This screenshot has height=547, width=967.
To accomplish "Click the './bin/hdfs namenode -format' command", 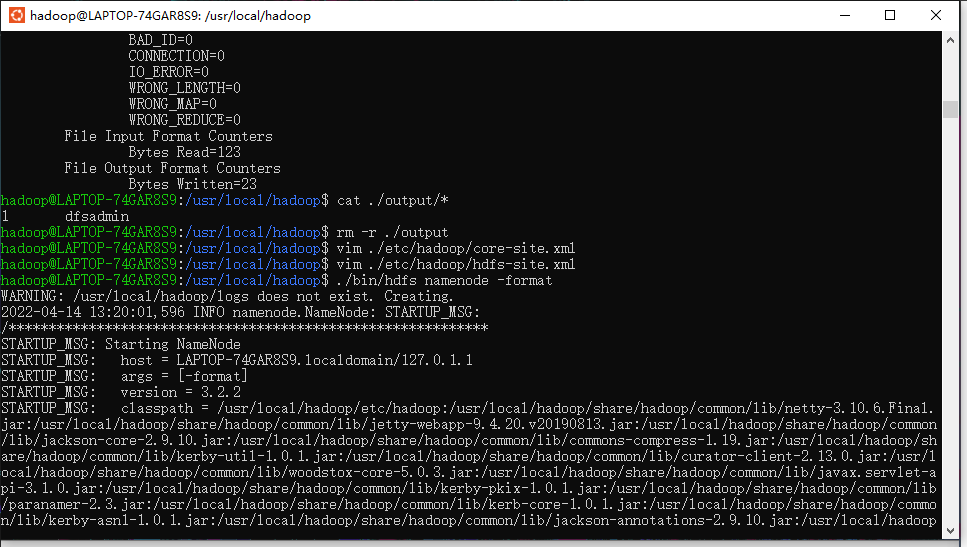I will tap(445, 281).
